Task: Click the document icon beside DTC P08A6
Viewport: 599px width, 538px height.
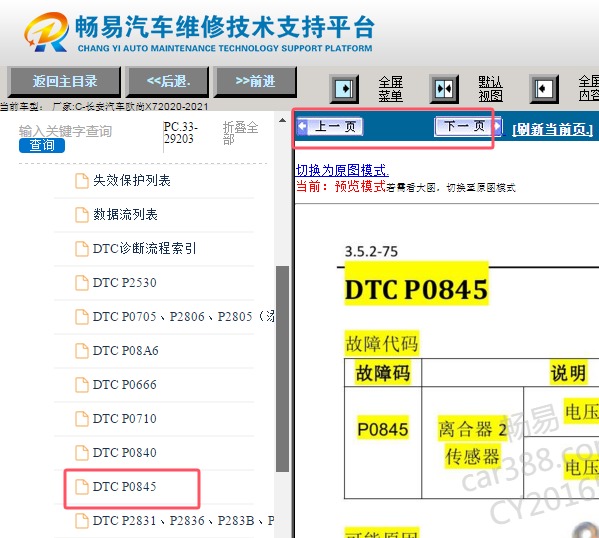Action: (81, 351)
